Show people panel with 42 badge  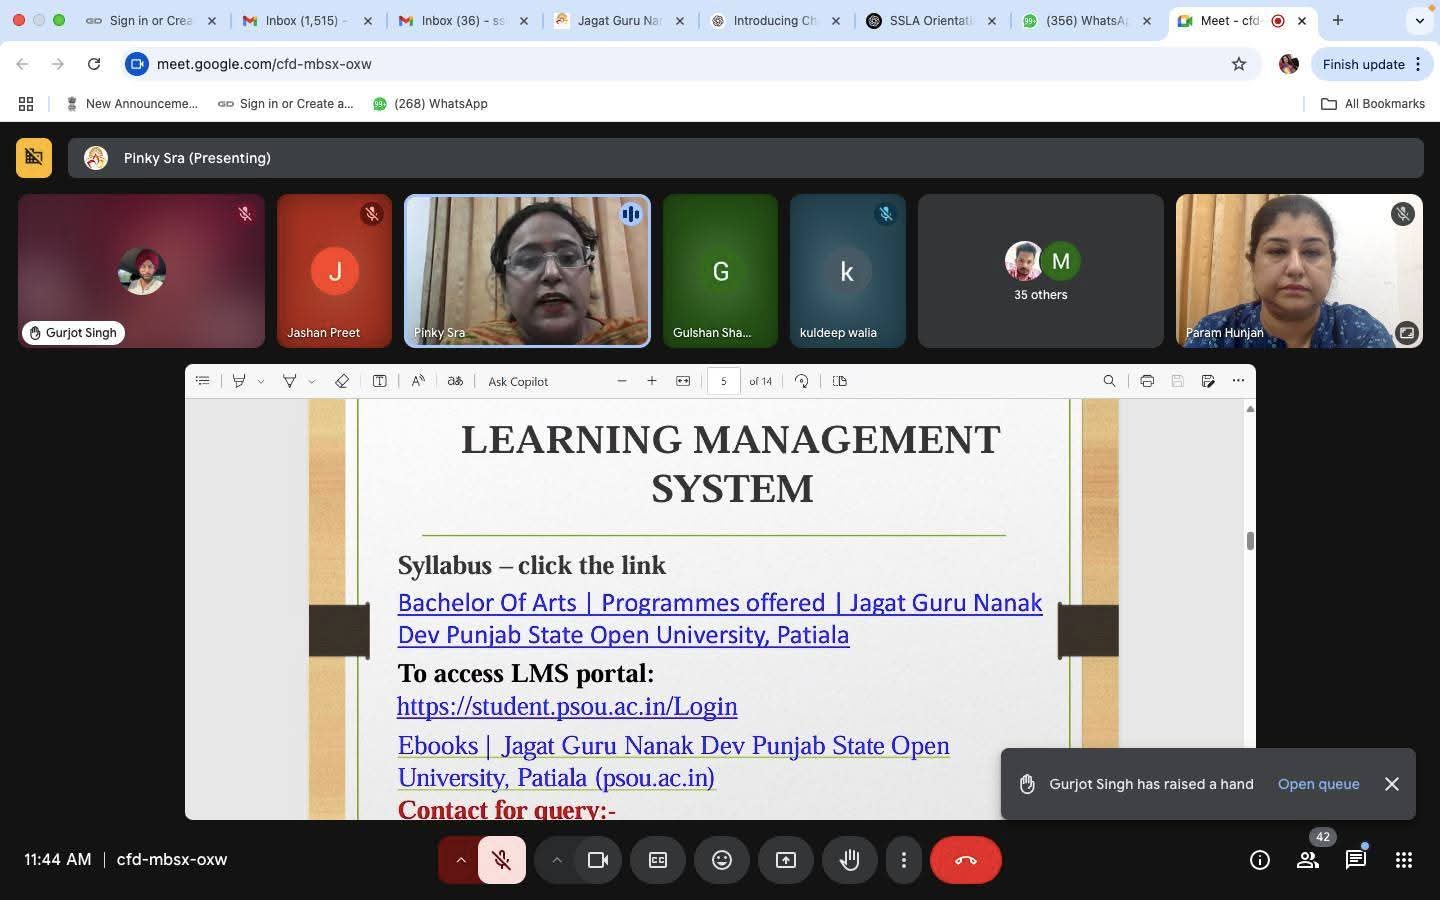1308,860
